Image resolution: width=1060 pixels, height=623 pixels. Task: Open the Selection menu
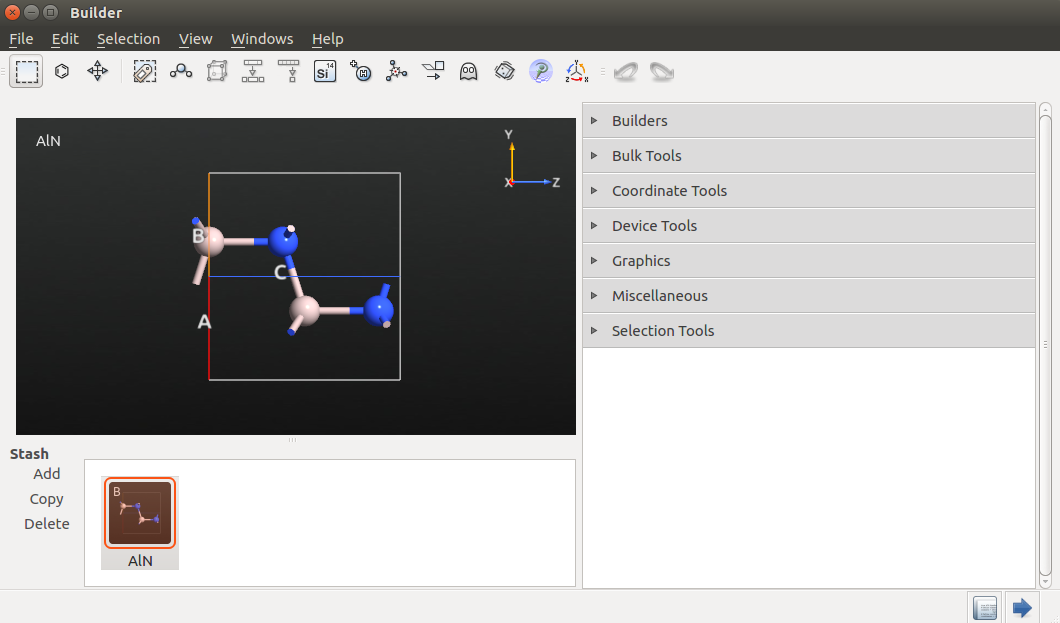pos(128,39)
